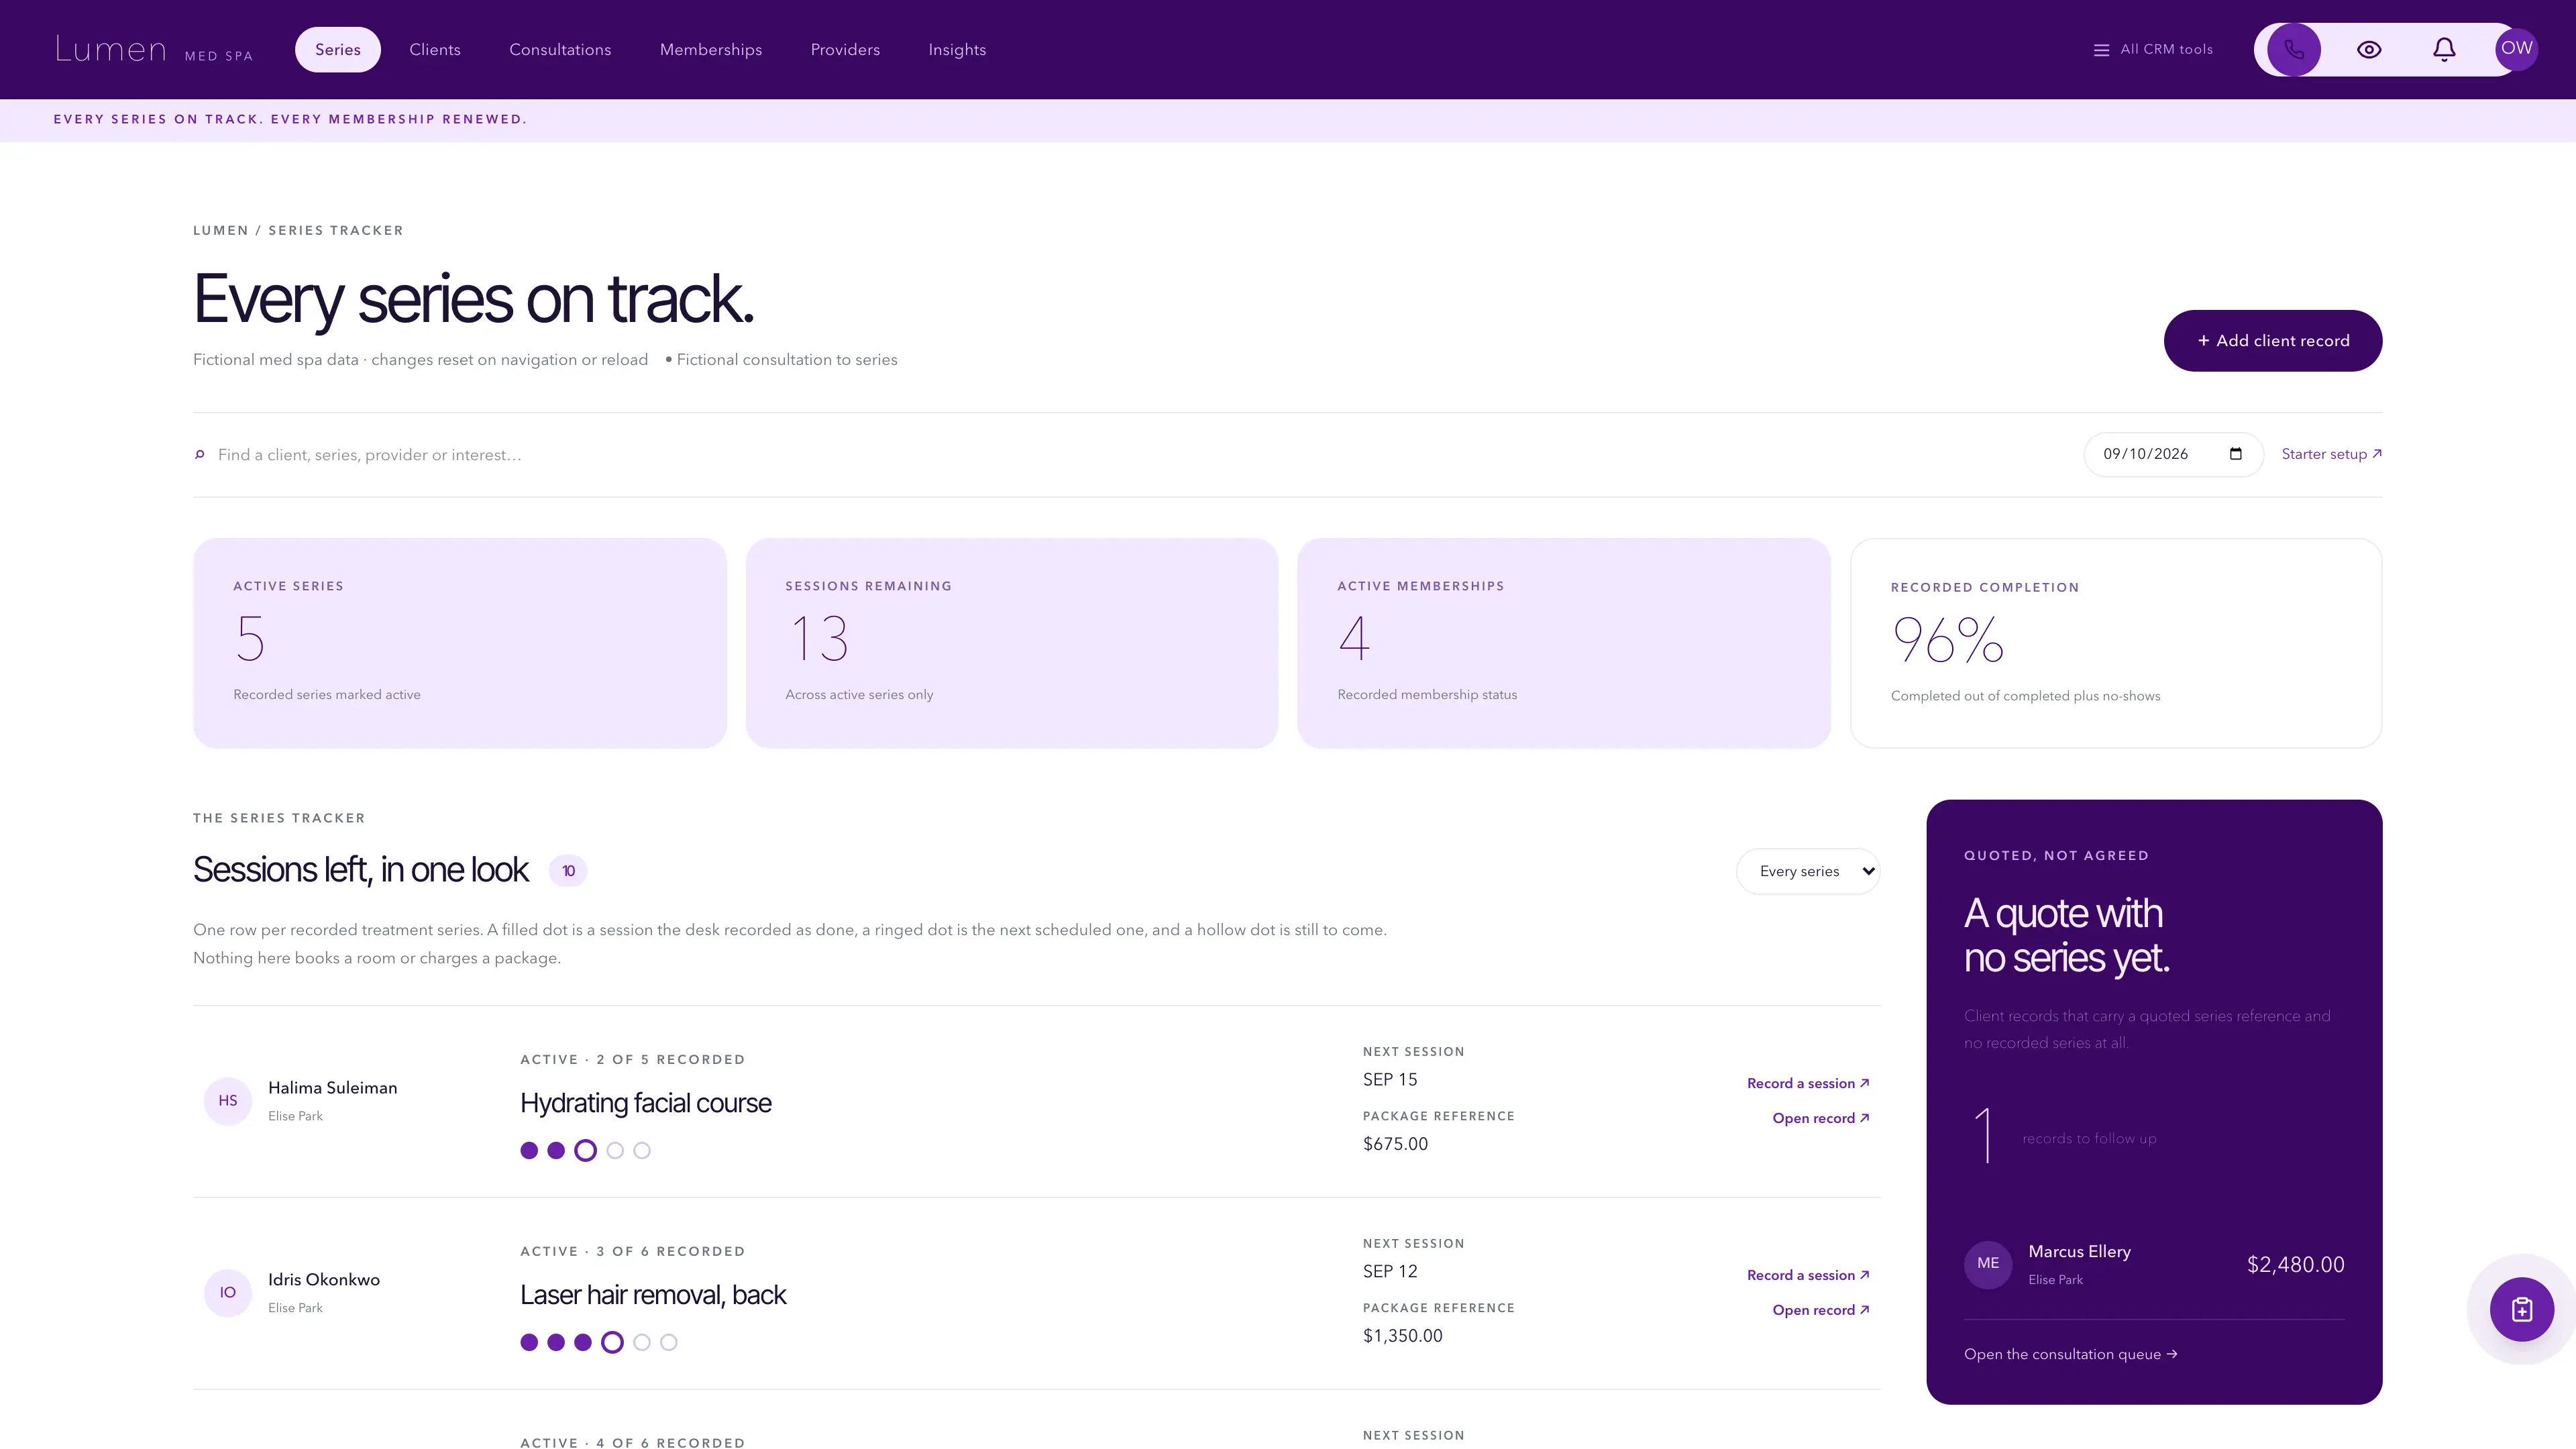Click the Marcus Ellery name in quote panel
The image size is (2576, 1449).
coord(2079,1251)
